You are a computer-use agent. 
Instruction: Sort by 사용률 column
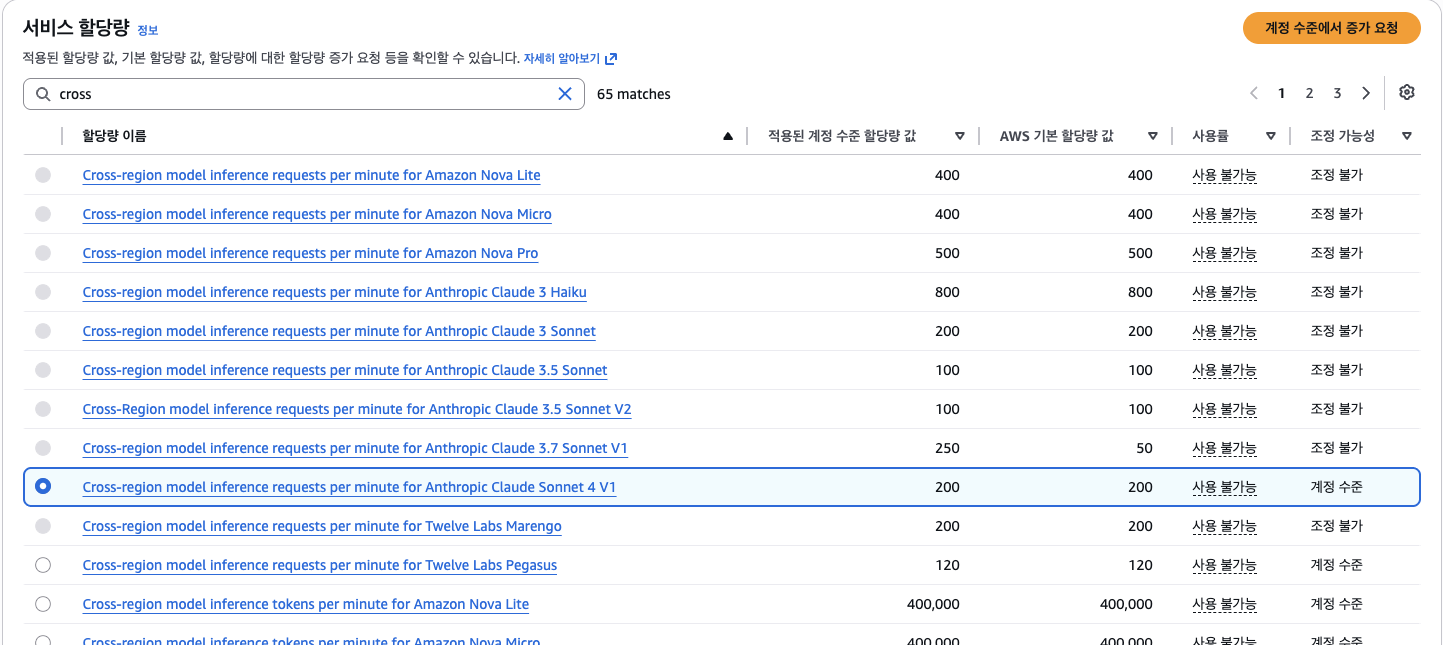pyautogui.click(x=1270, y=136)
